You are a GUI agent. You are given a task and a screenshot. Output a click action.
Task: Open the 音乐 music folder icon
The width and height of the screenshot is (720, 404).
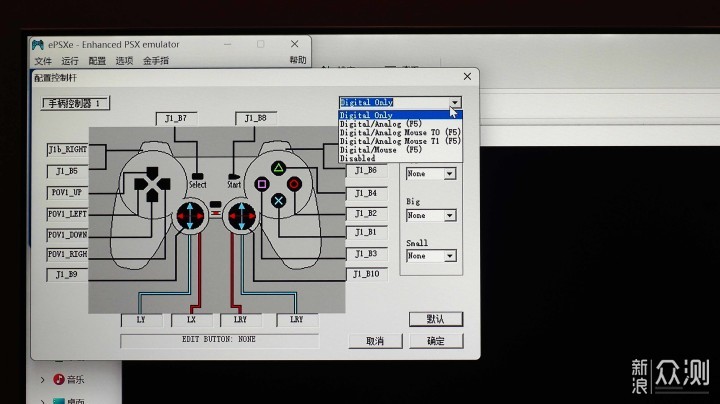[58, 379]
